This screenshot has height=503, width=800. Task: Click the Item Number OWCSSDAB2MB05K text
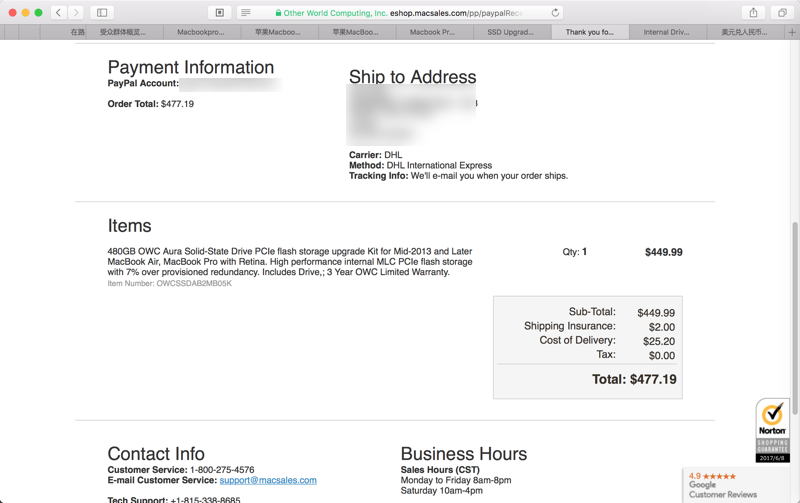[169, 284]
